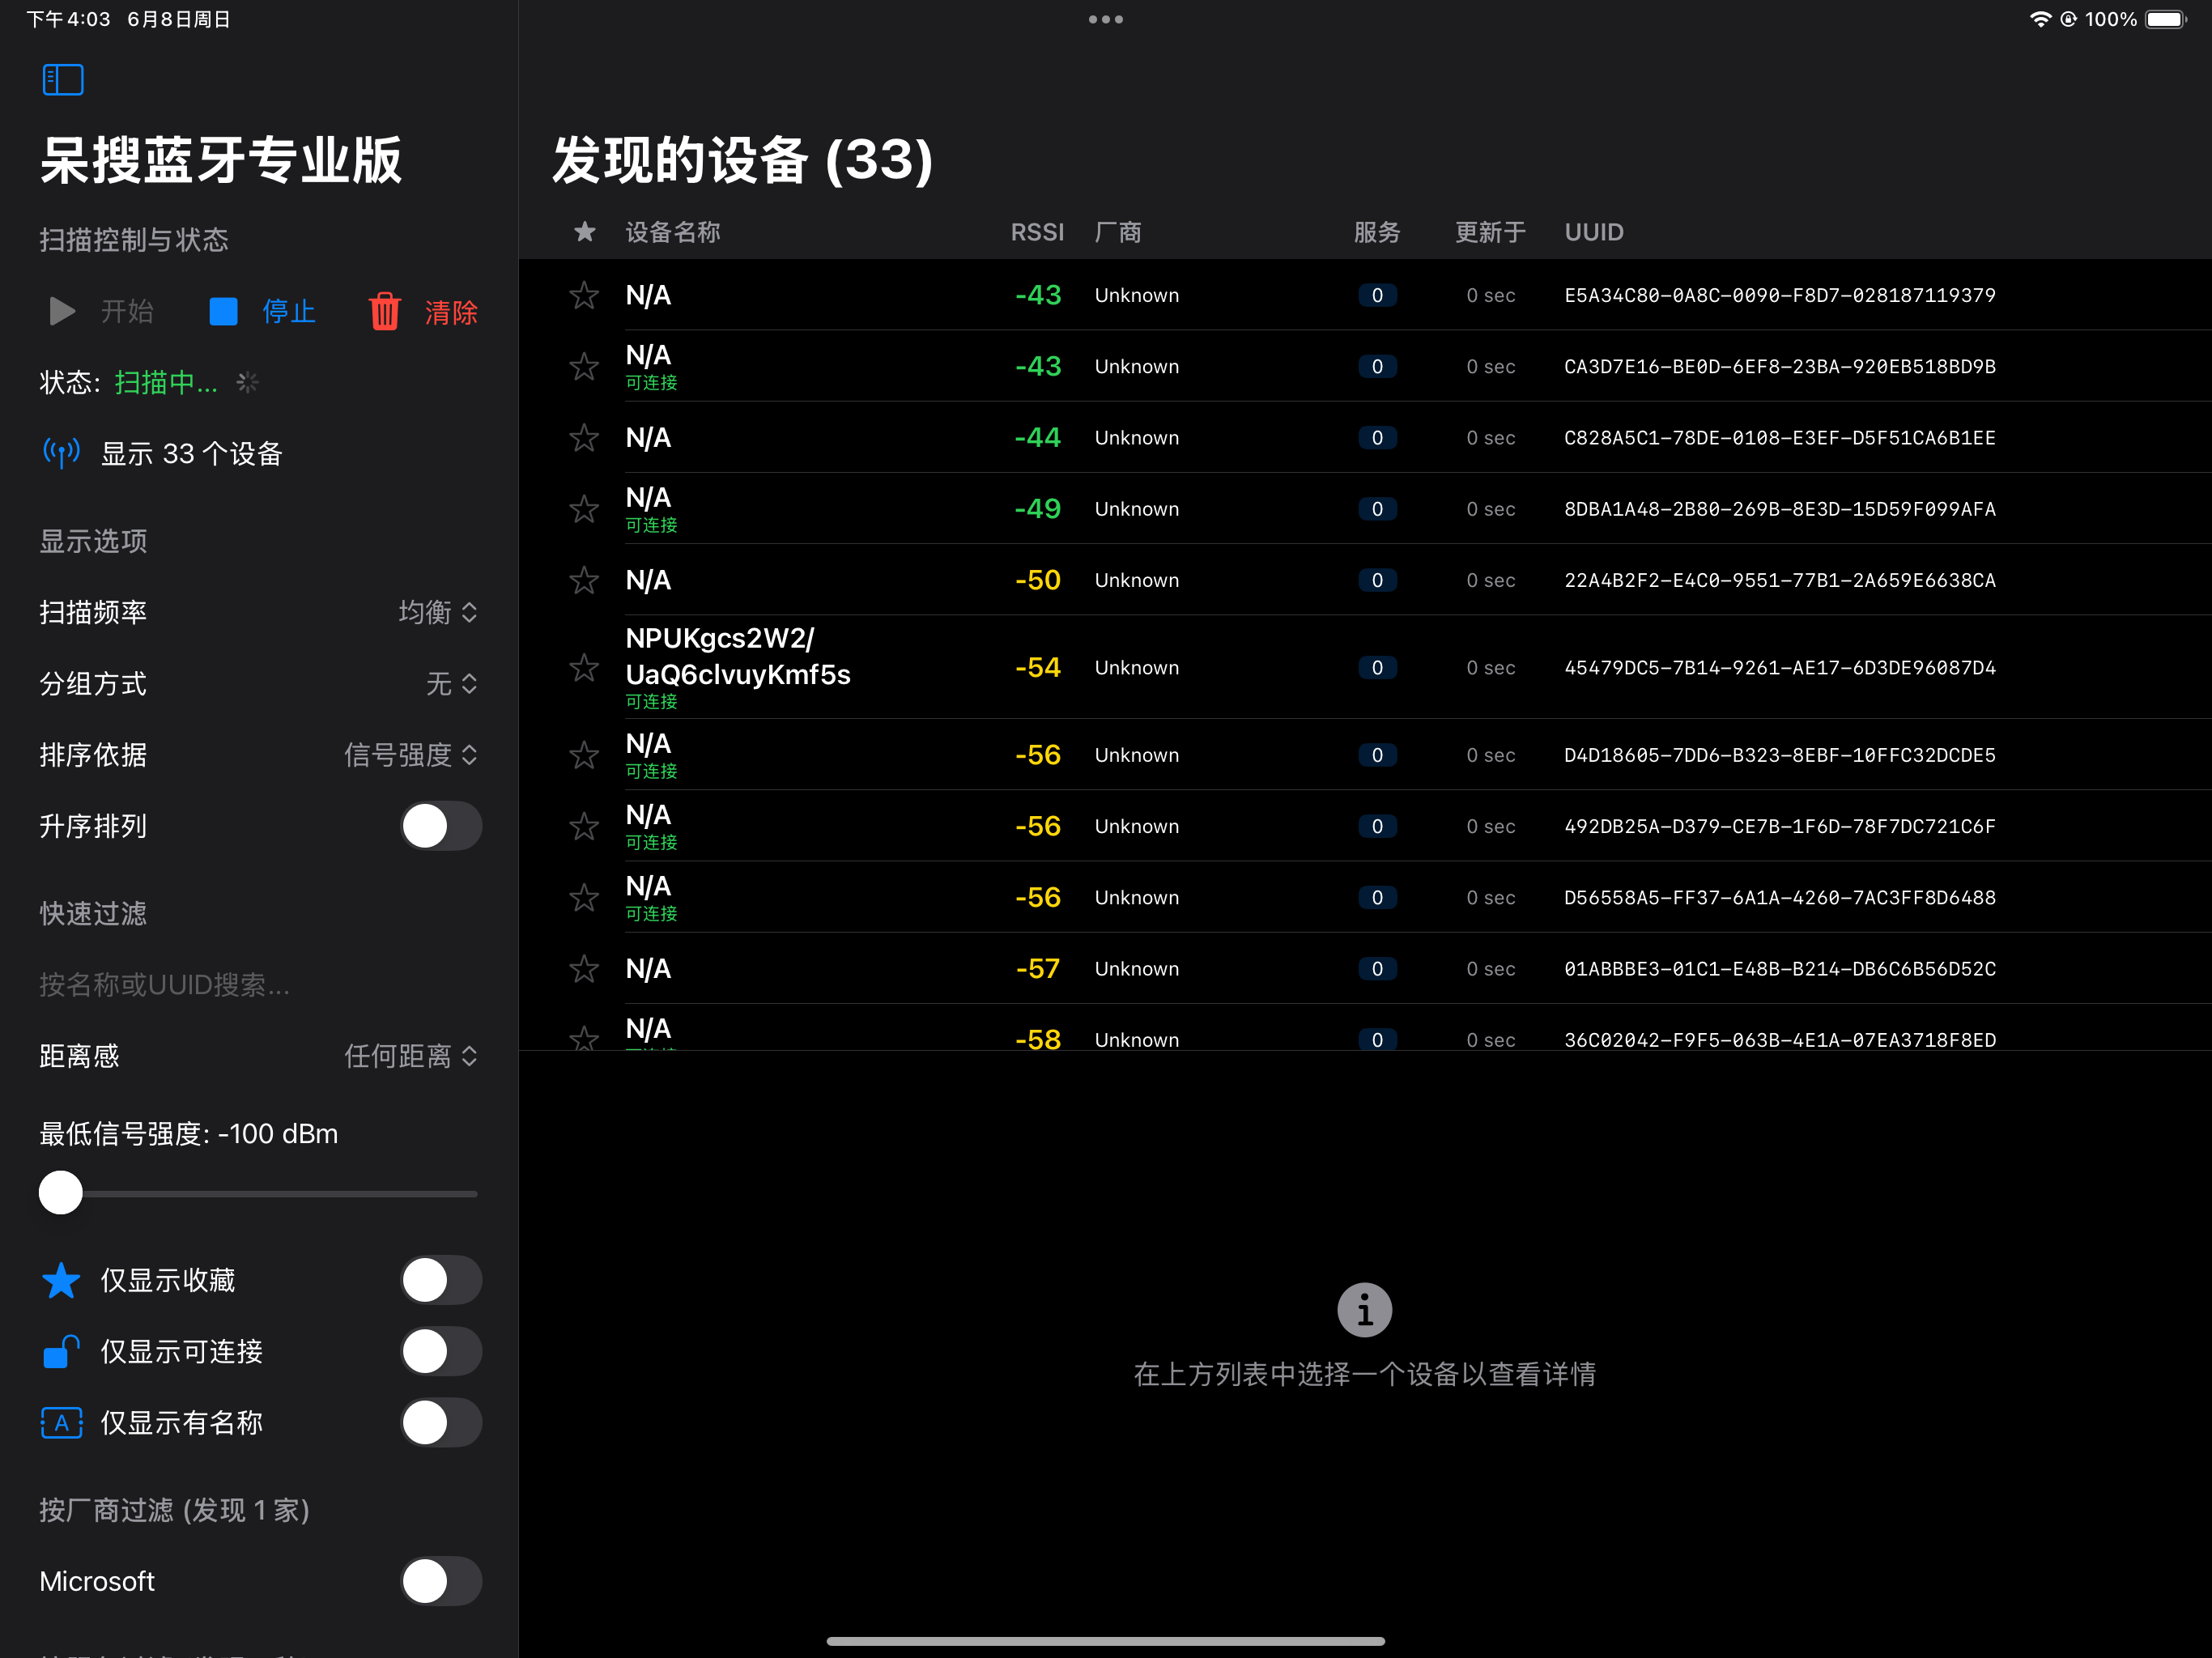The height and width of the screenshot is (1658, 2212).
Task: Favorite the device with UUID 492DB25A
Action: click(584, 826)
